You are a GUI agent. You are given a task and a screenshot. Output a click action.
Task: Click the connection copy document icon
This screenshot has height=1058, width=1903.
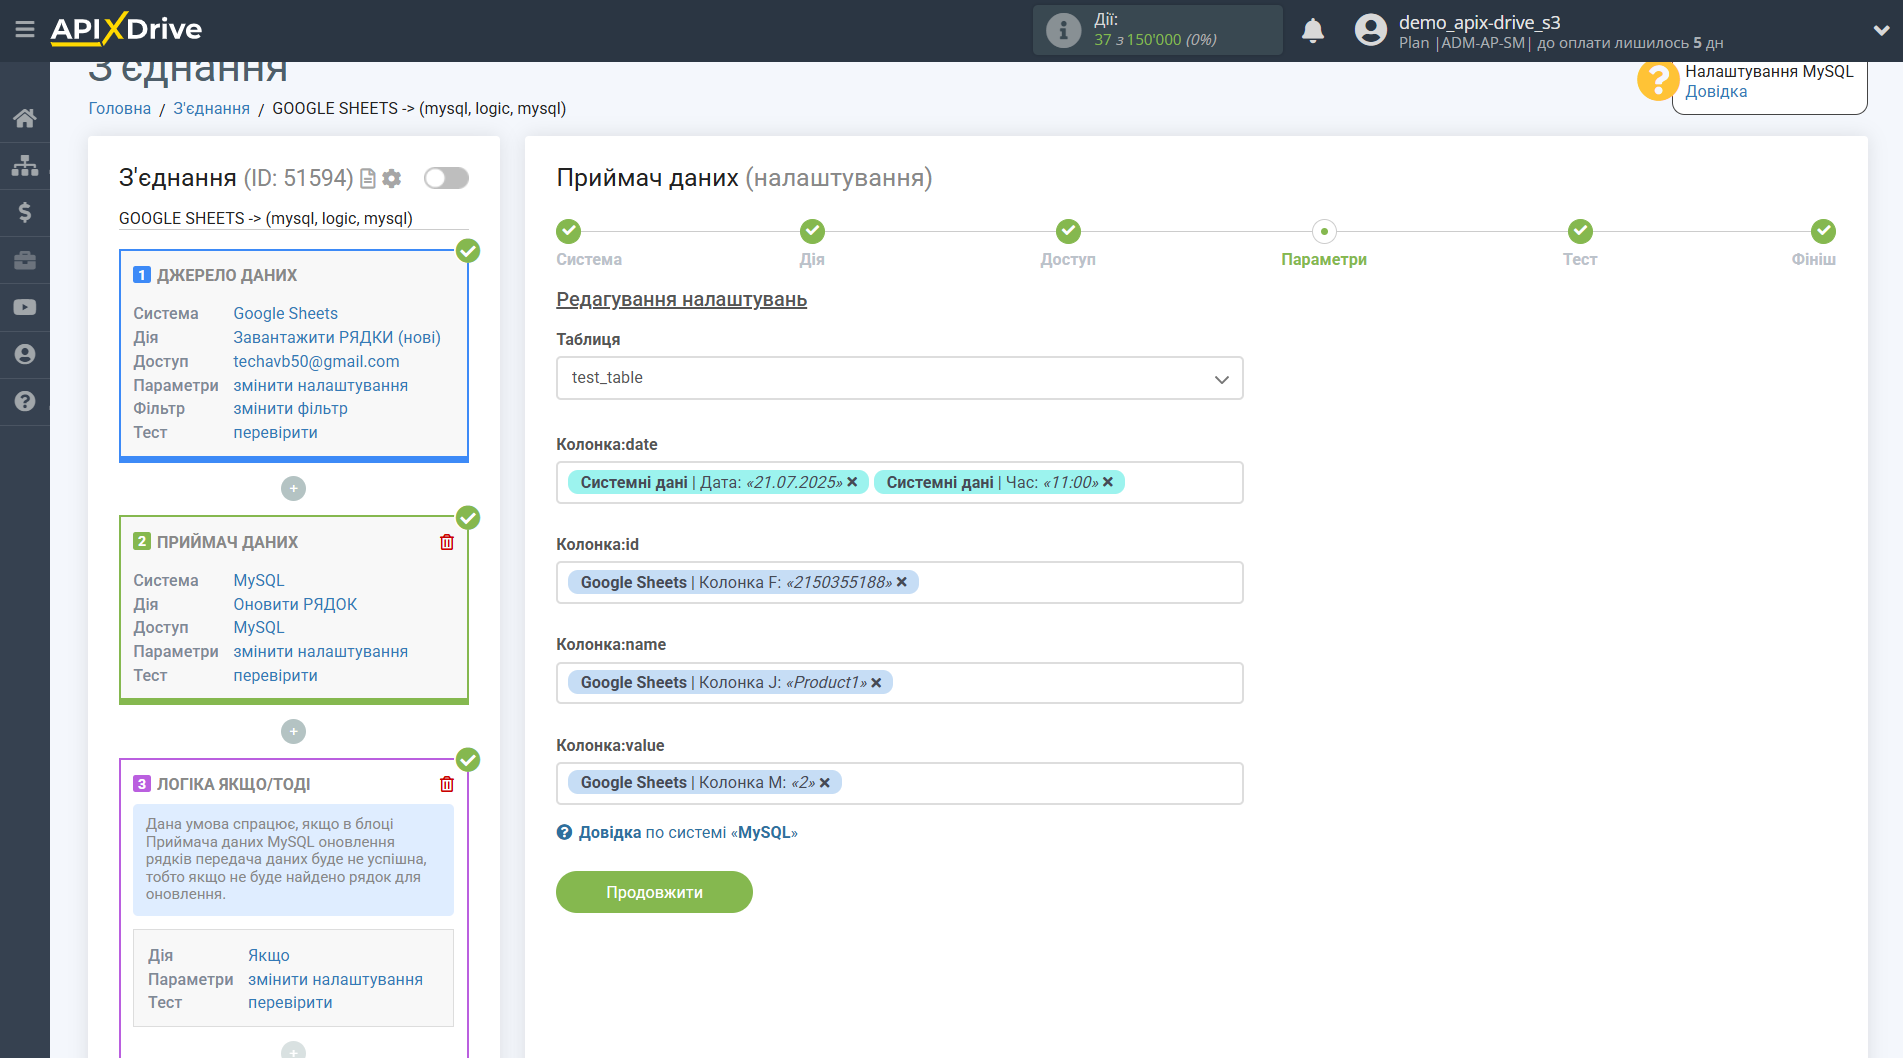368,179
